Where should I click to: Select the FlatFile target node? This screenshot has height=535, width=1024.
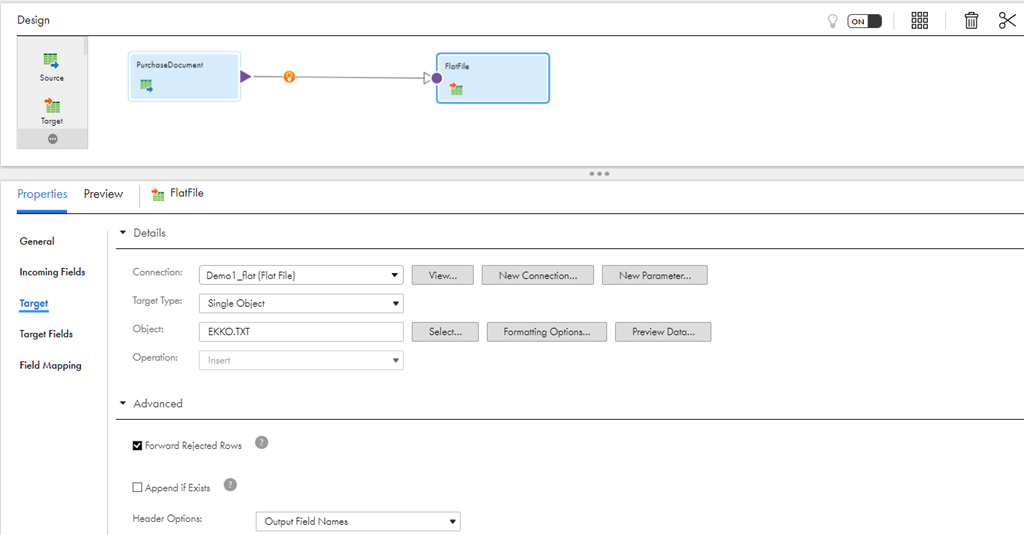(x=493, y=78)
